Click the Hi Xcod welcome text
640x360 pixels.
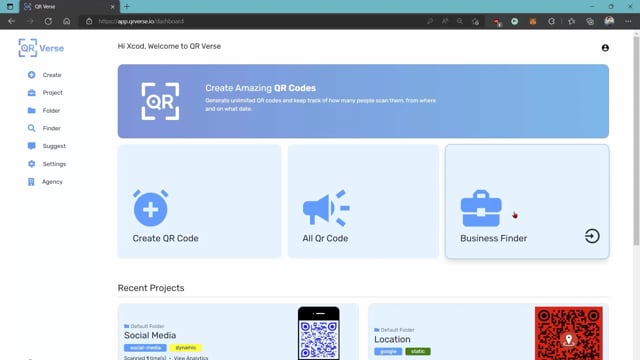point(169,46)
